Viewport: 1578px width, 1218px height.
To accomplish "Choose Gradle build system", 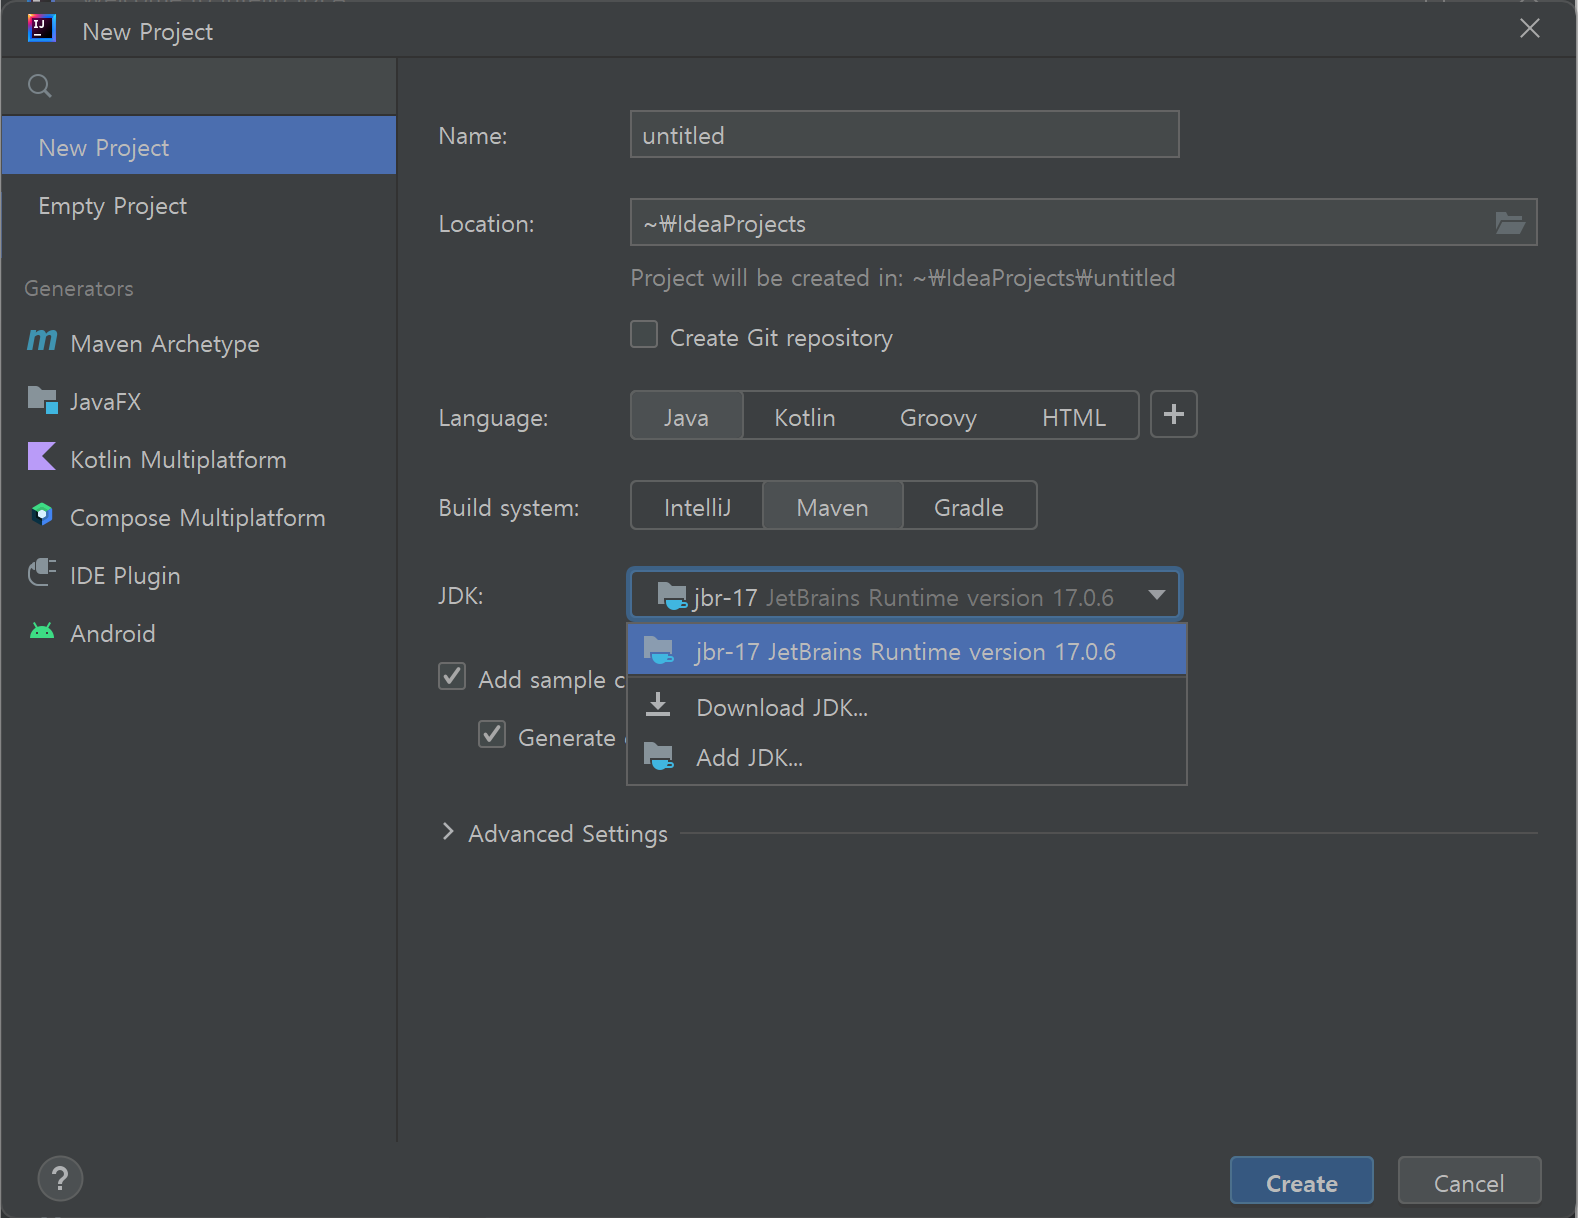I will 969,506.
